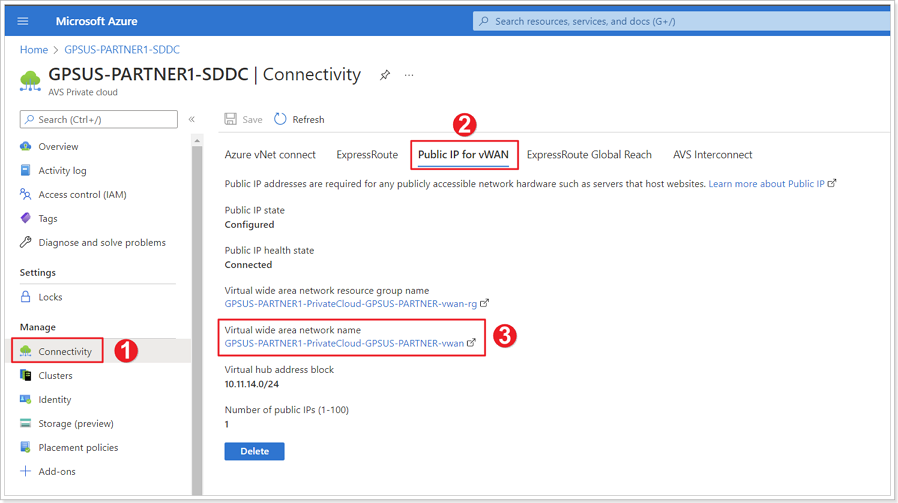Pin the Connectivity blade with pushpin icon

coord(385,75)
